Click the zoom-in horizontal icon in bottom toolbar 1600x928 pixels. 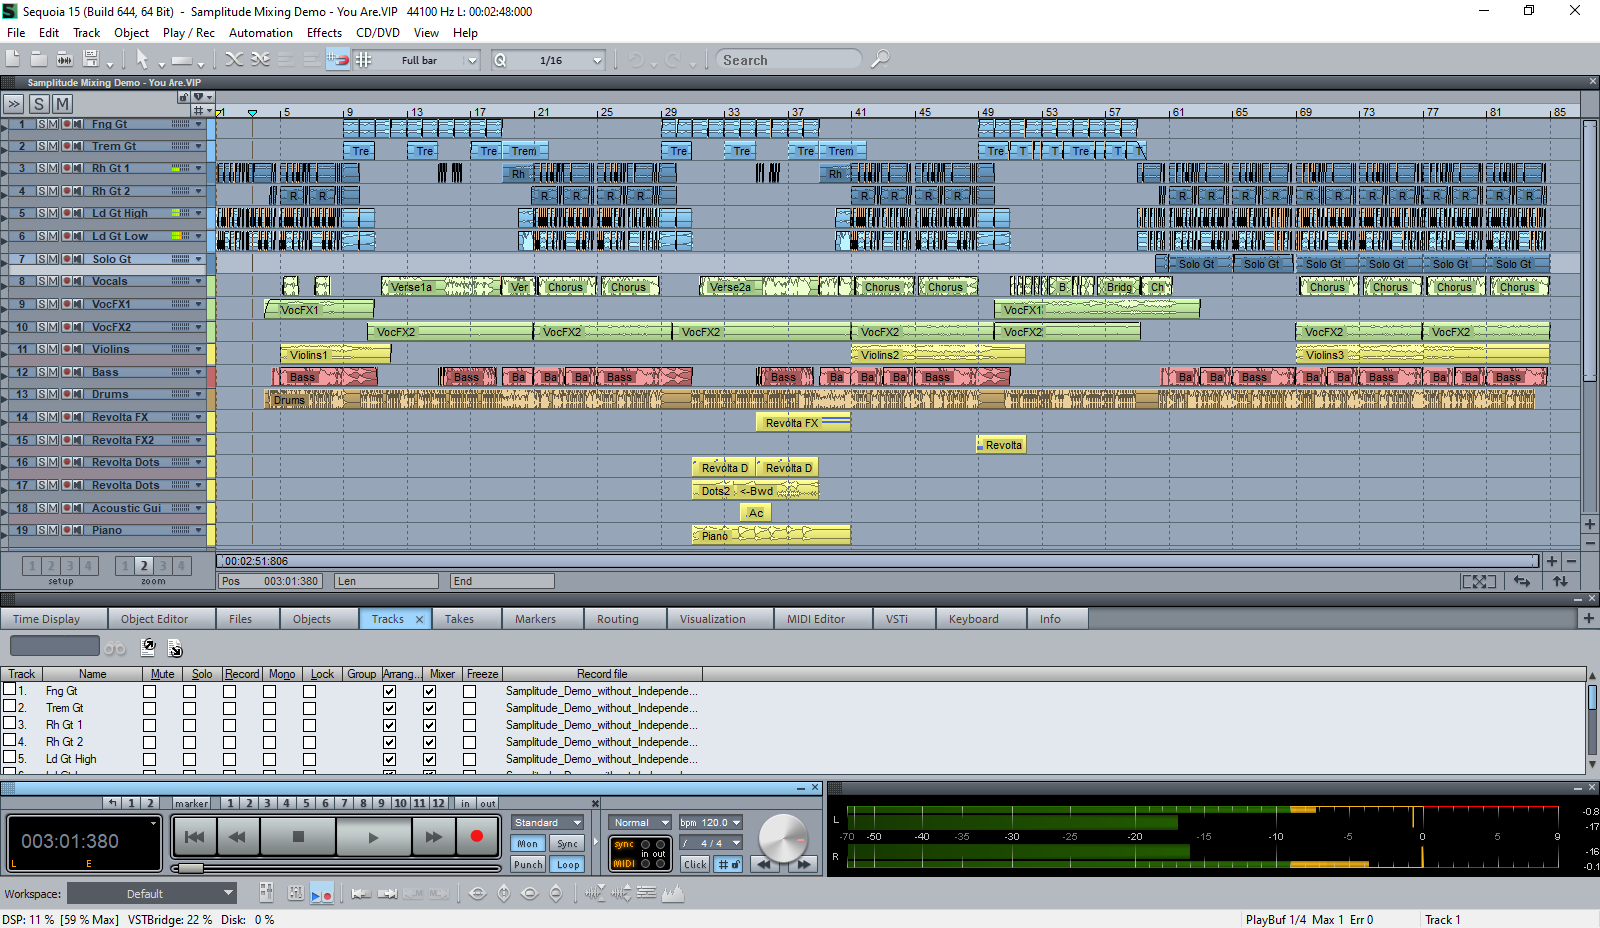(x=478, y=894)
